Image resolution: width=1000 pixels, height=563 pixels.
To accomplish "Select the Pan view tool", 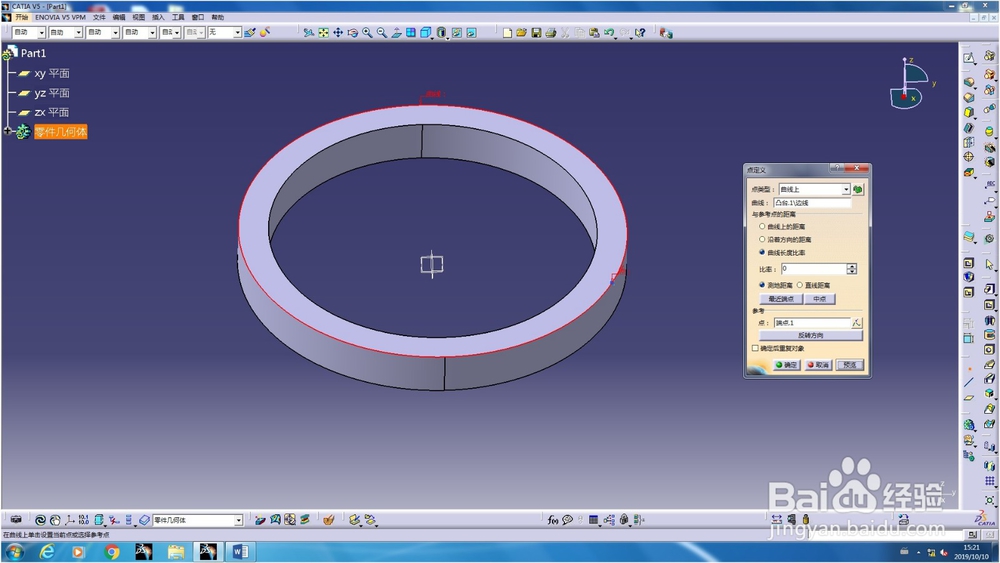I will pyautogui.click(x=338, y=33).
